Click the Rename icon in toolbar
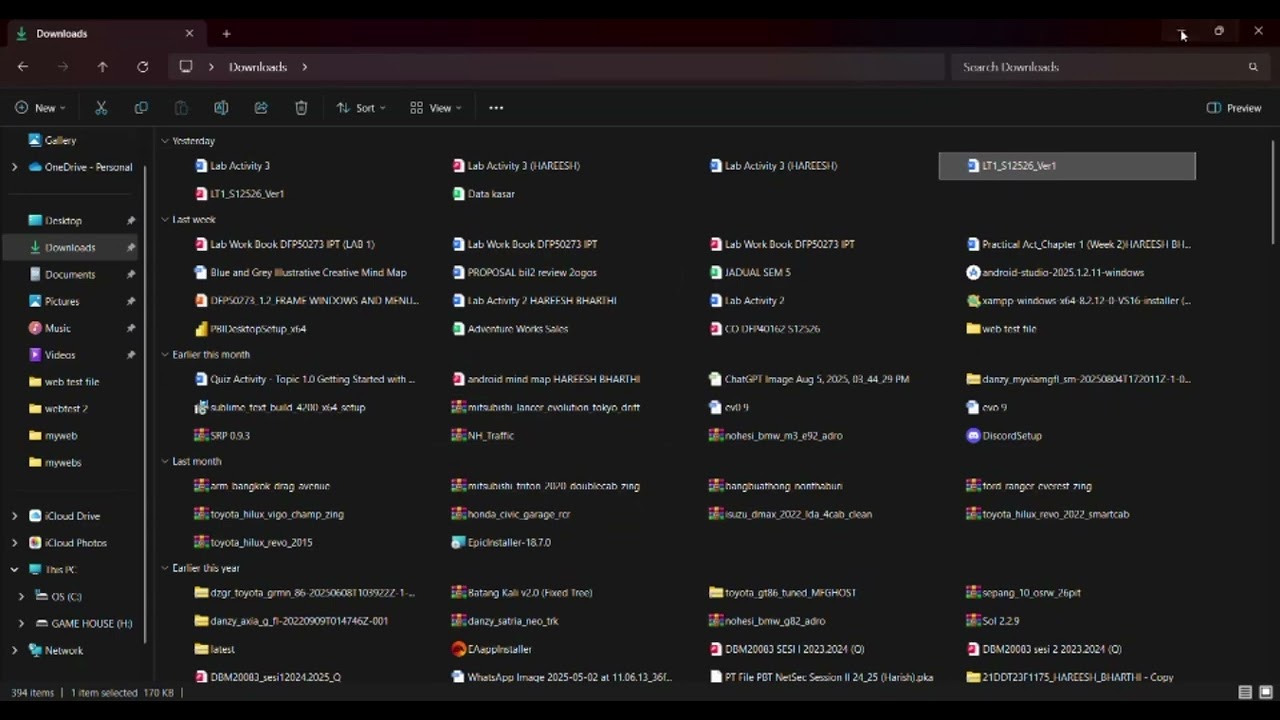The height and width of the screenshot is (720, 1280). tap(221, 108)
